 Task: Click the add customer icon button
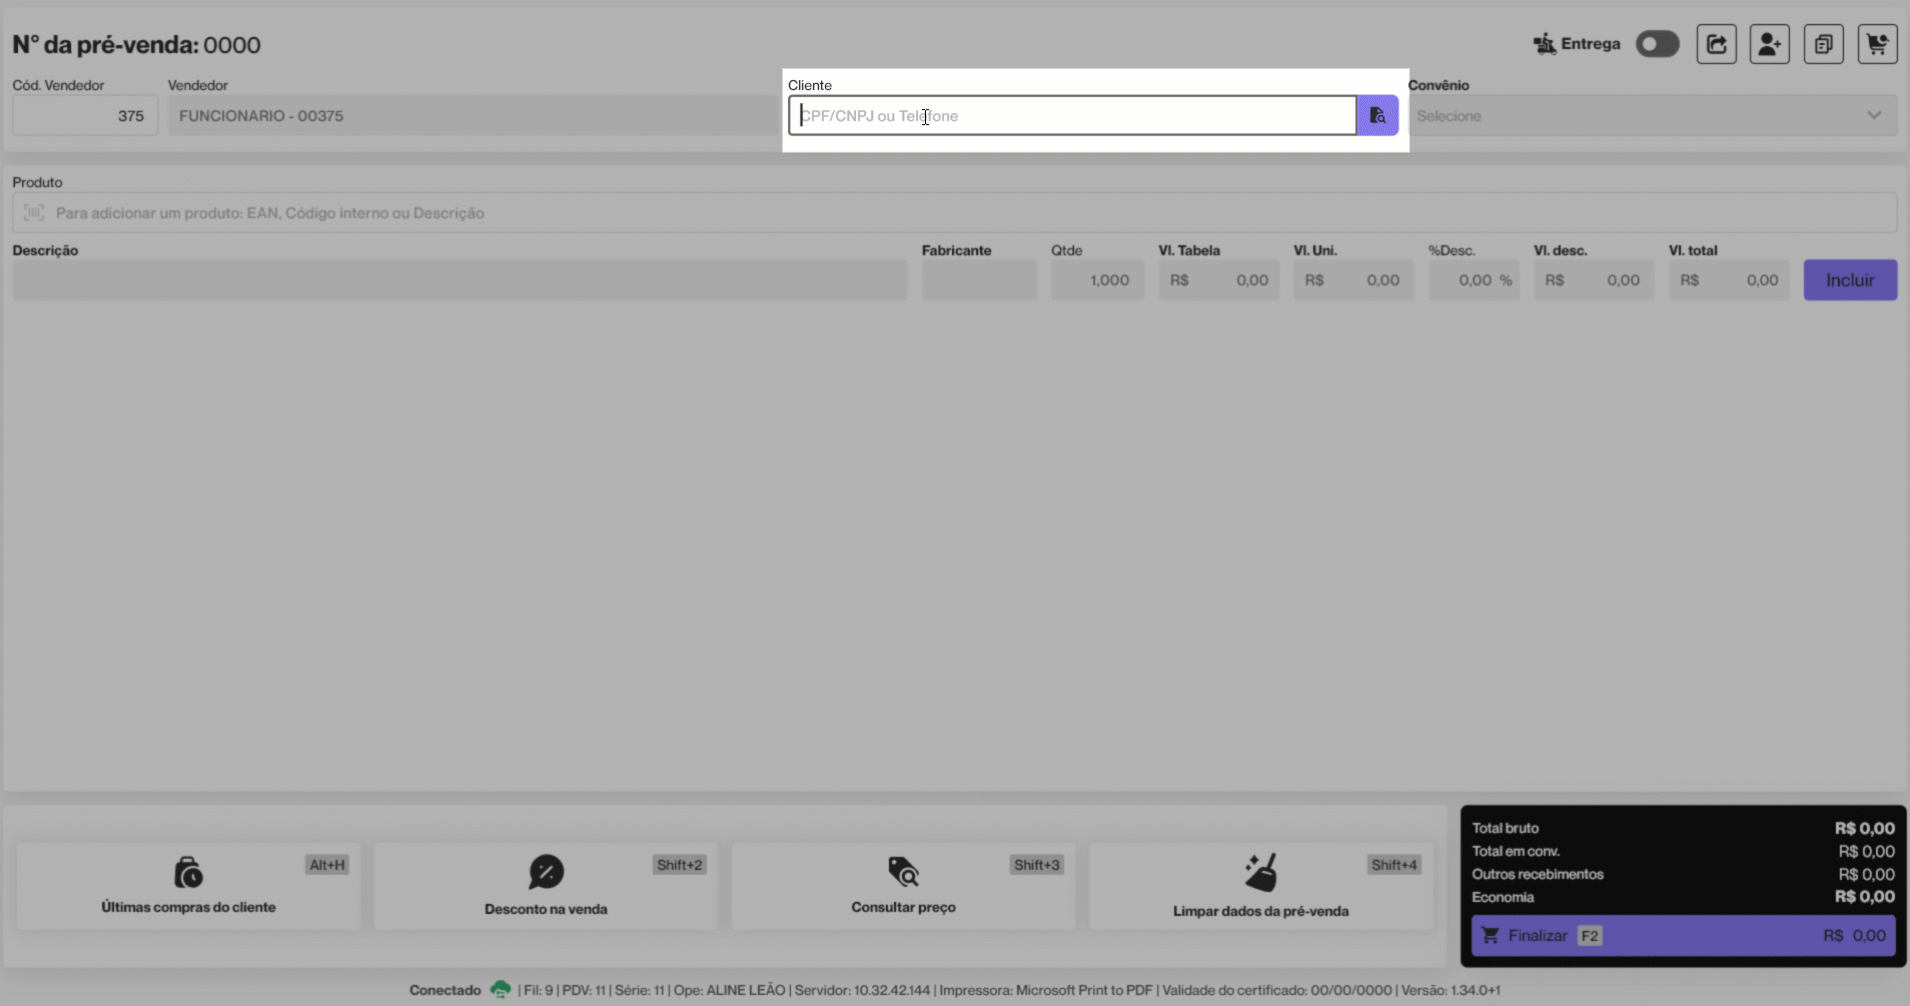click(1769, 44)
